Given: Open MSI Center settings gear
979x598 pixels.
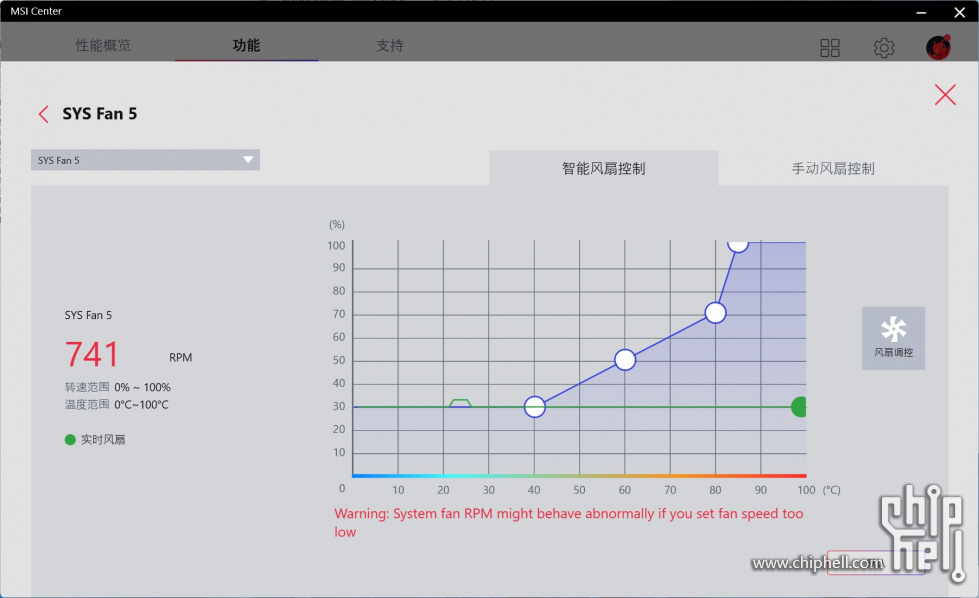Looking at the screenshot, I should [883, 47].
